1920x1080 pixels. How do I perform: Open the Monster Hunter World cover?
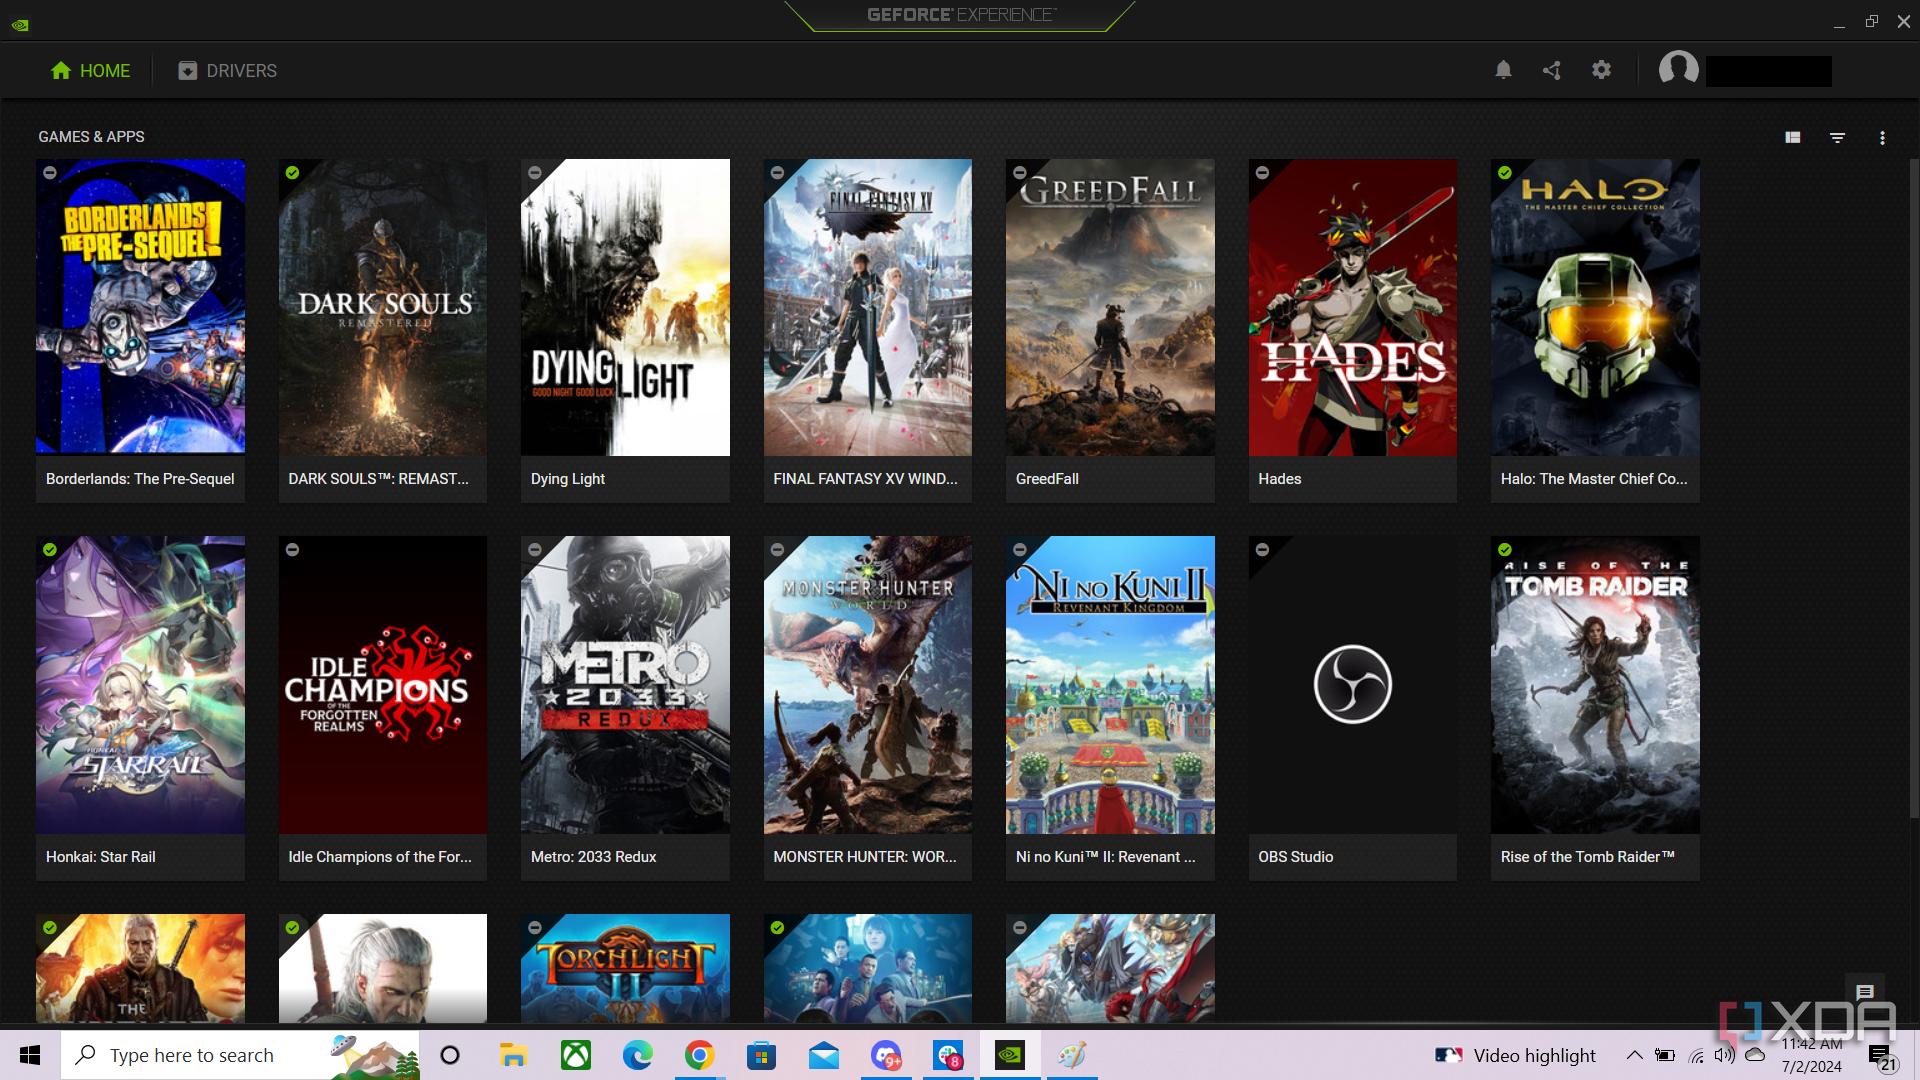pyautogui.click(x=868, y=685)
